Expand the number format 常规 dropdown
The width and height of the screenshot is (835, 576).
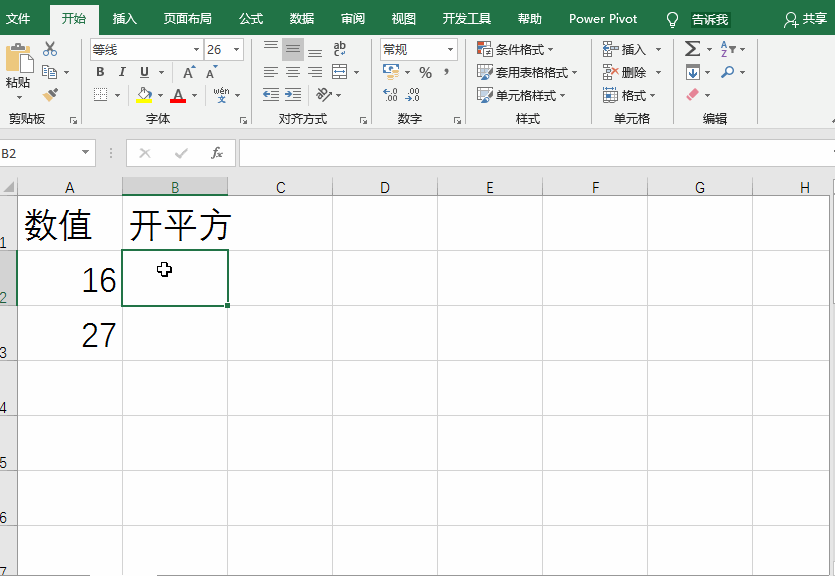(450, 50)
